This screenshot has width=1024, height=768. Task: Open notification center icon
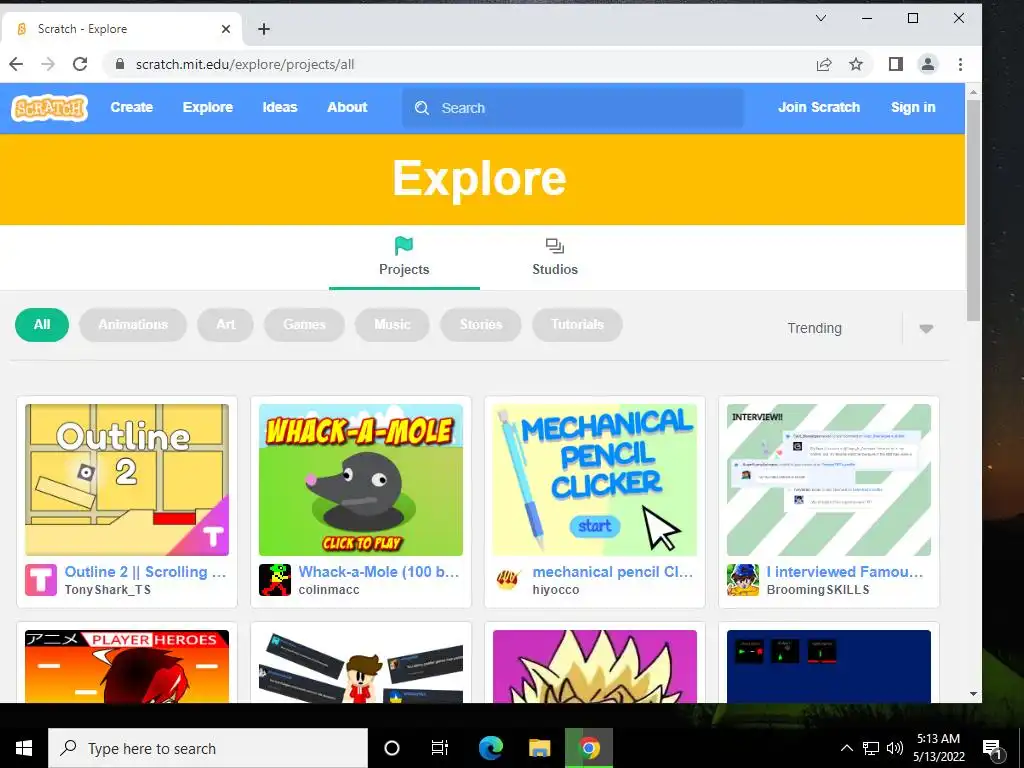pyautogui.click(x=992, y=748)
